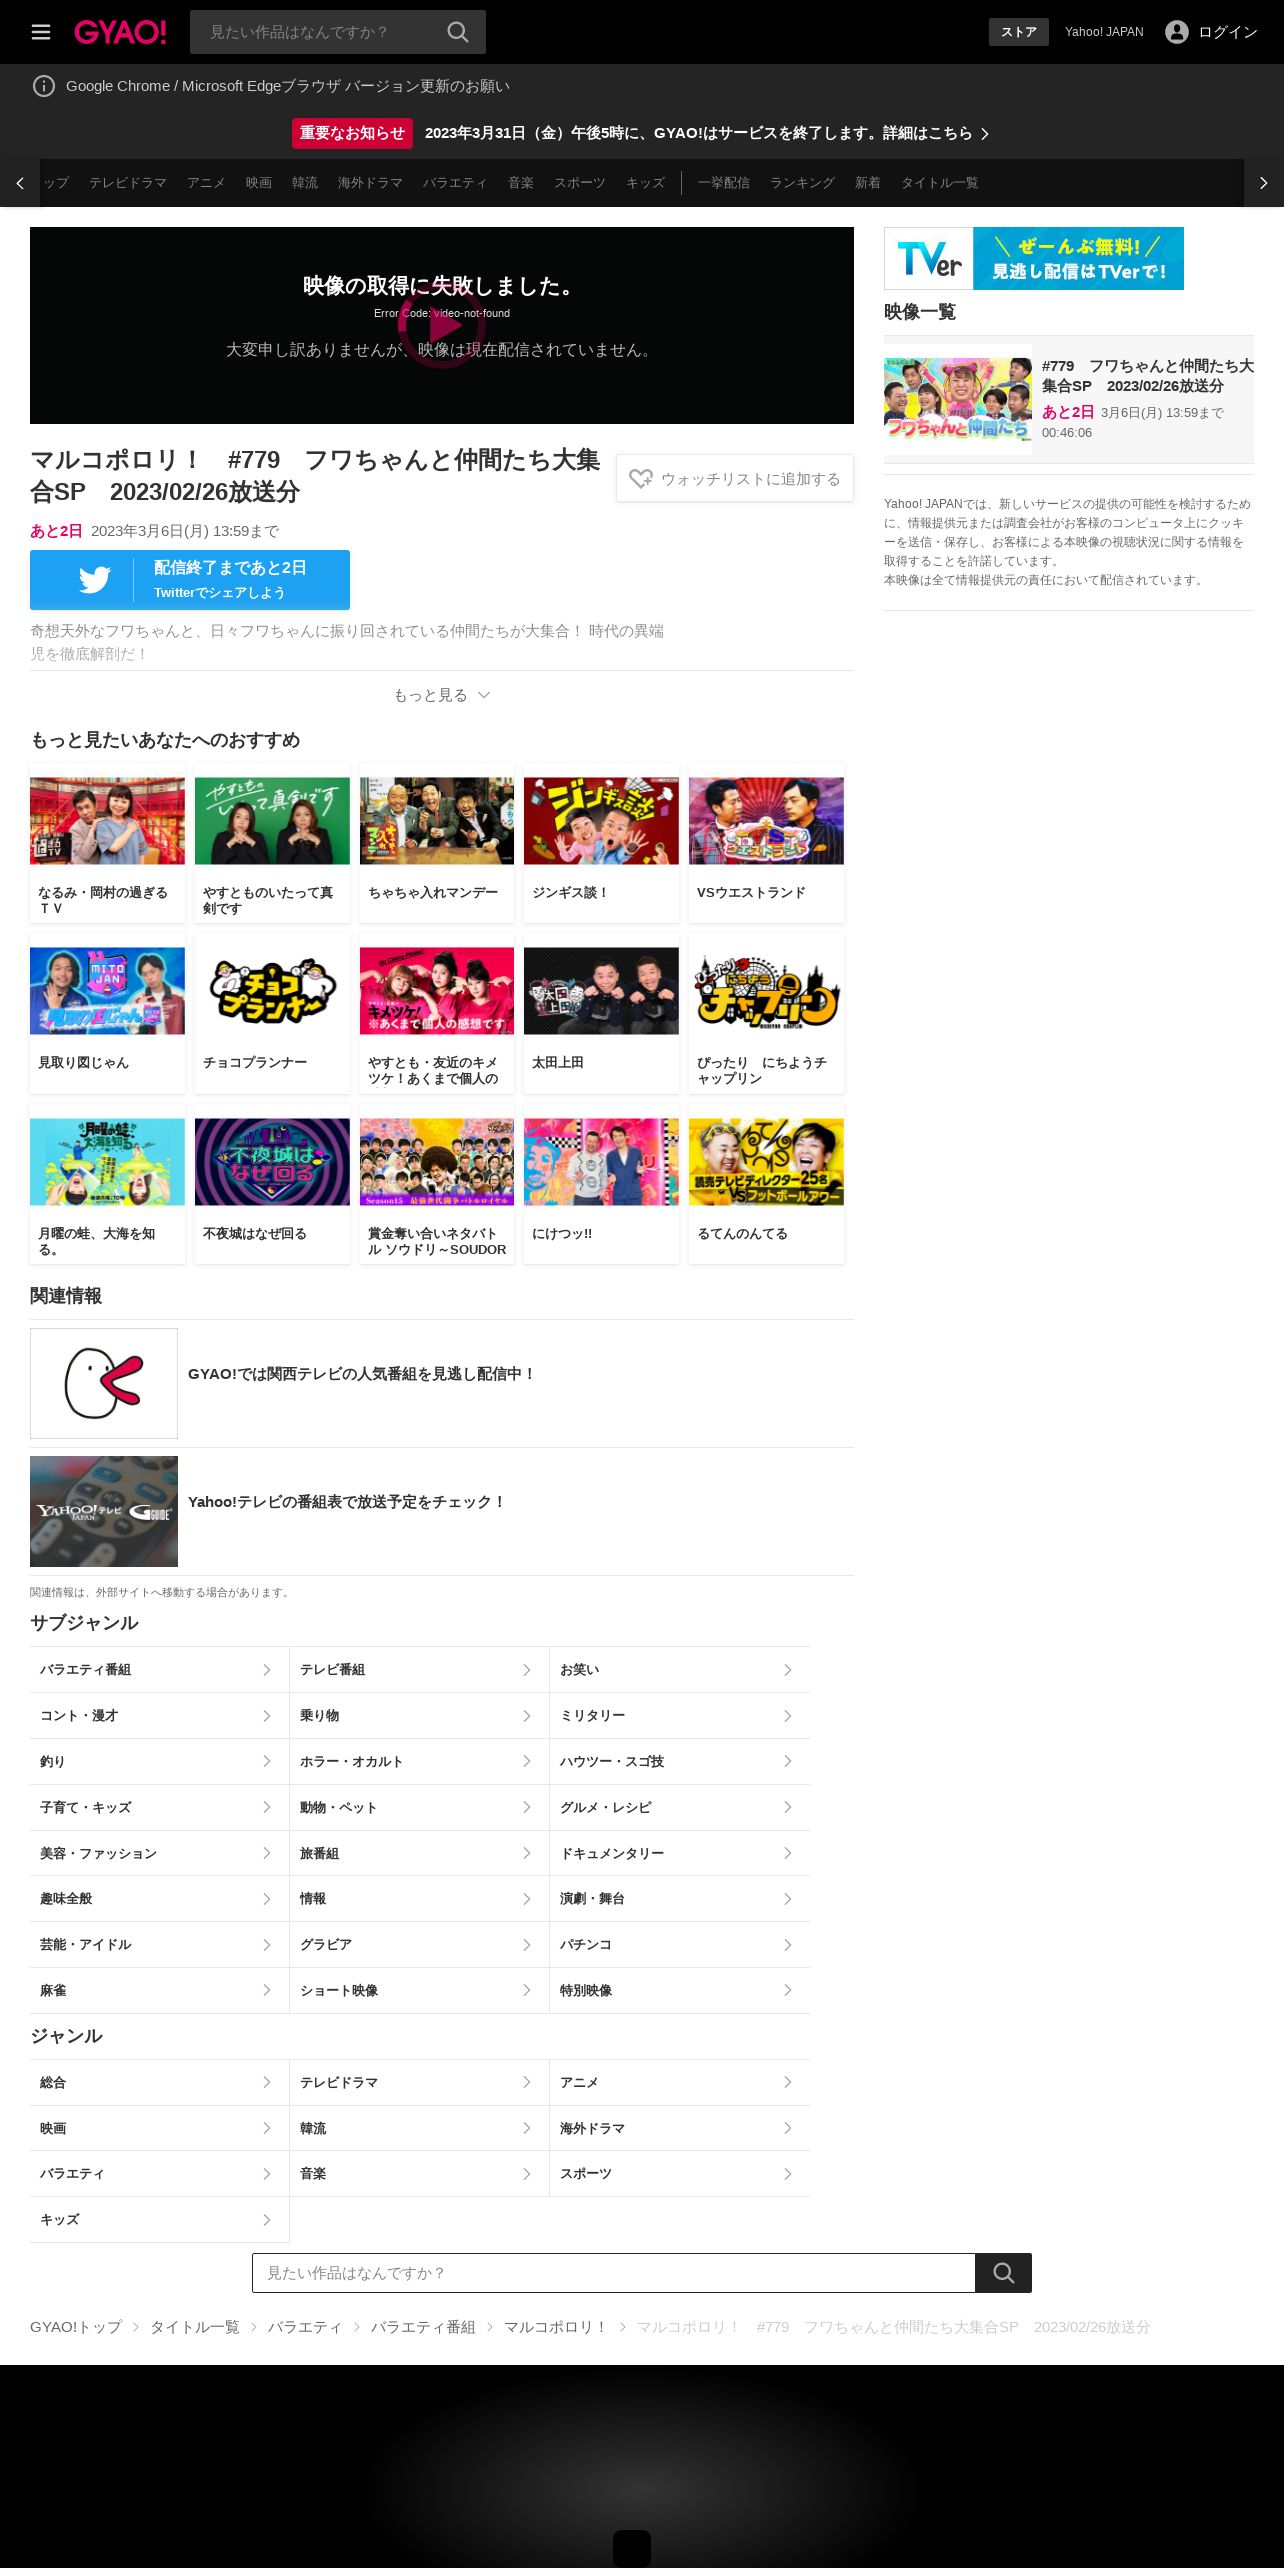Viewport: 1284px width, 2568px height.
Task: Click the Yahoo! TV G-Guide image
Action: (104, 1511)
